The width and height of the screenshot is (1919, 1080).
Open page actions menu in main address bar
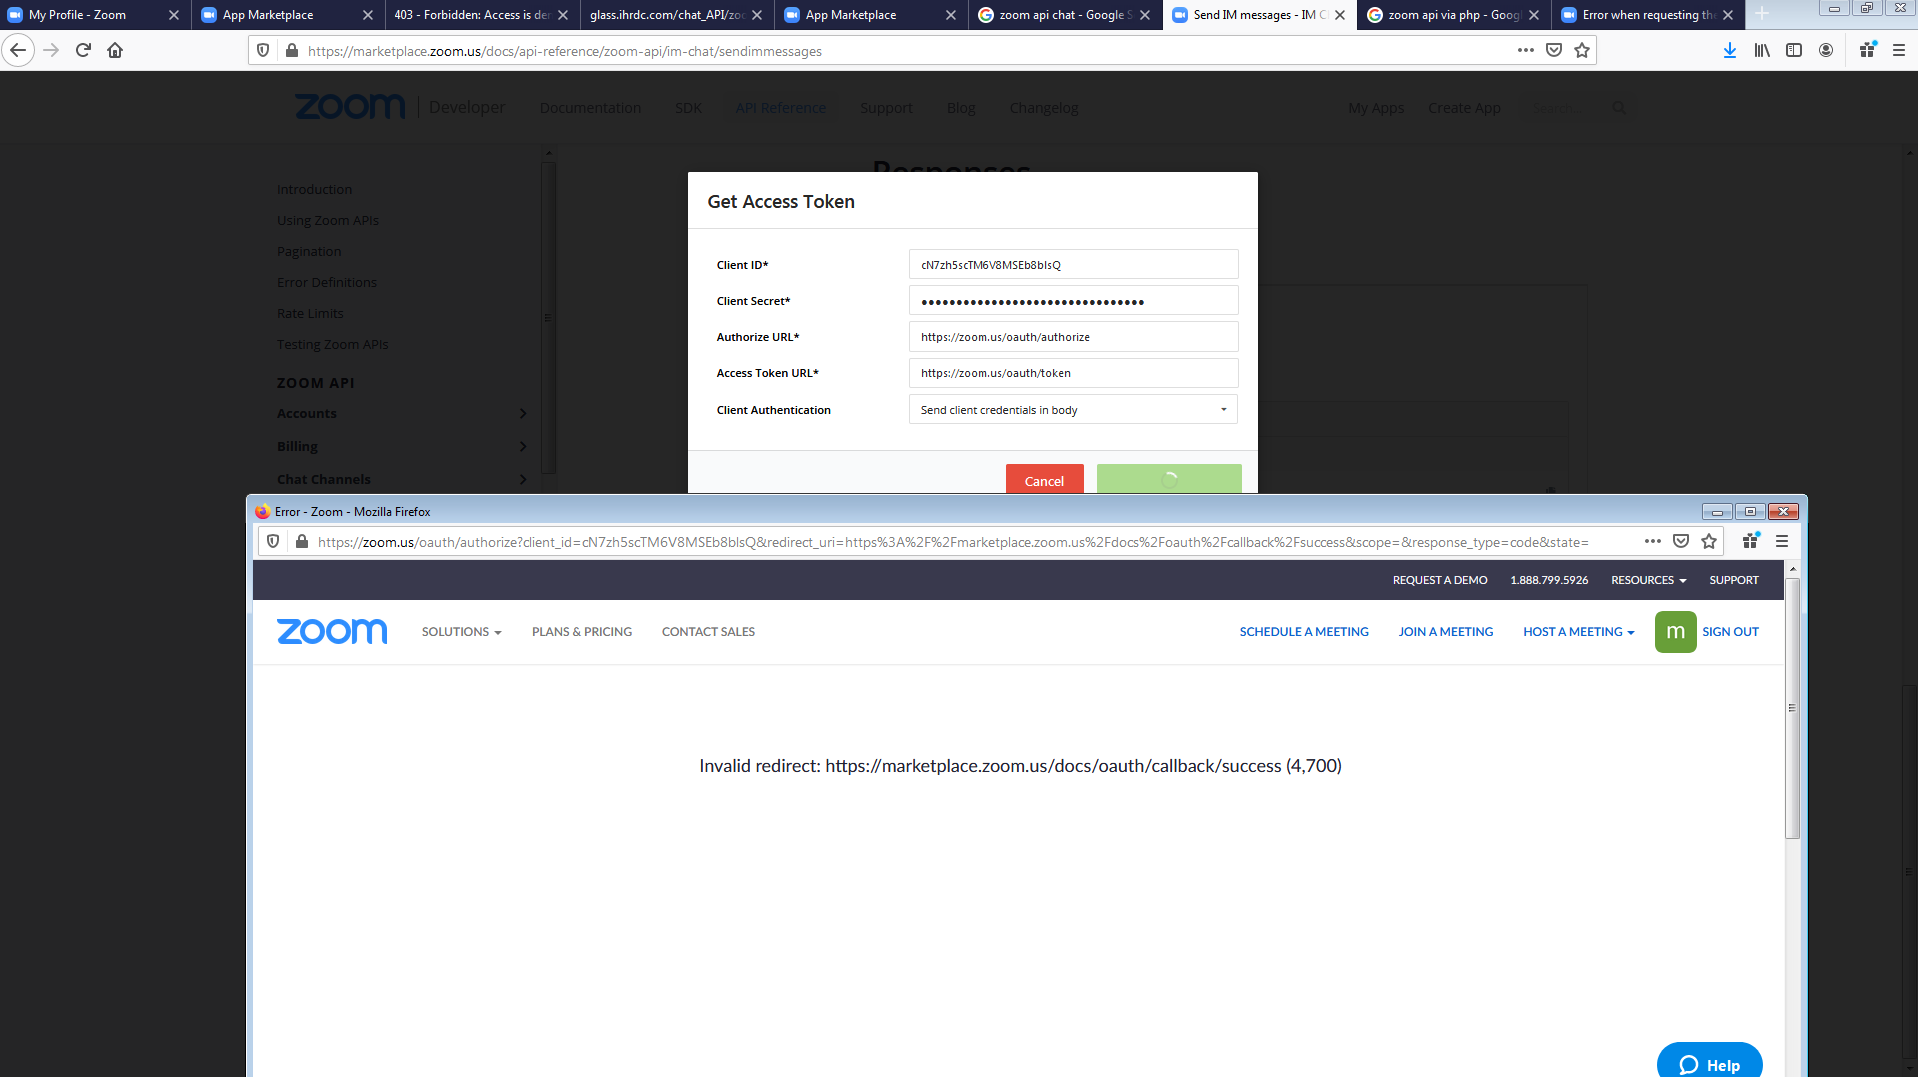tap(1525, 50)
